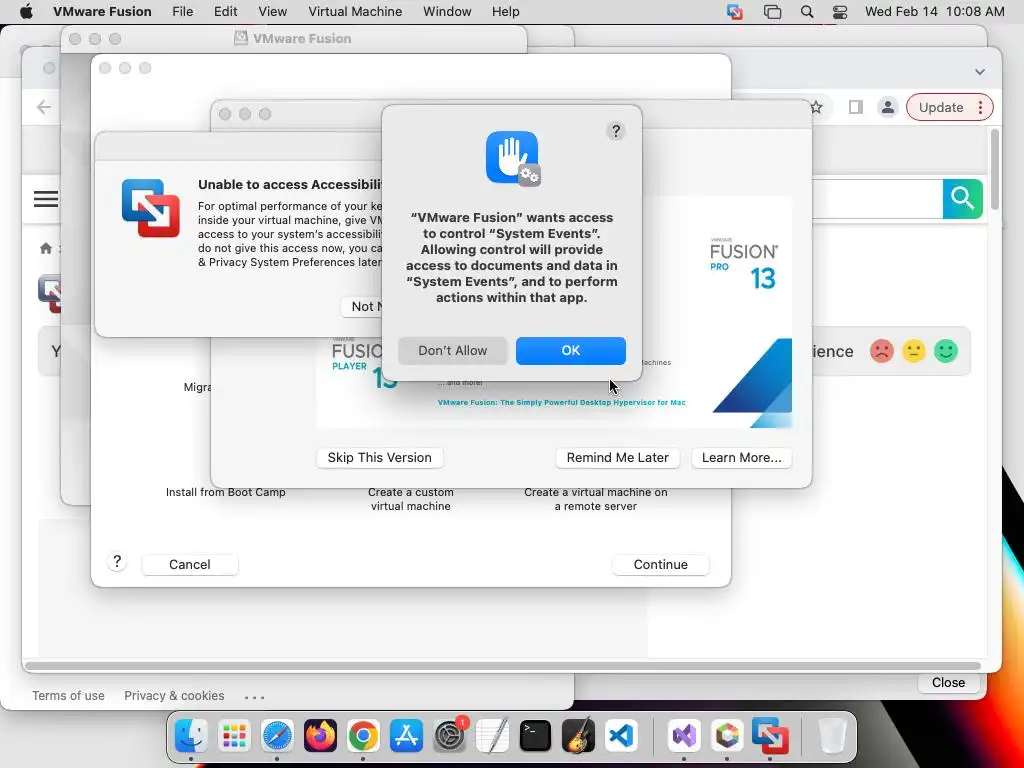
Task: Open Trash from the Dock
Action: (x=832, y=737)
